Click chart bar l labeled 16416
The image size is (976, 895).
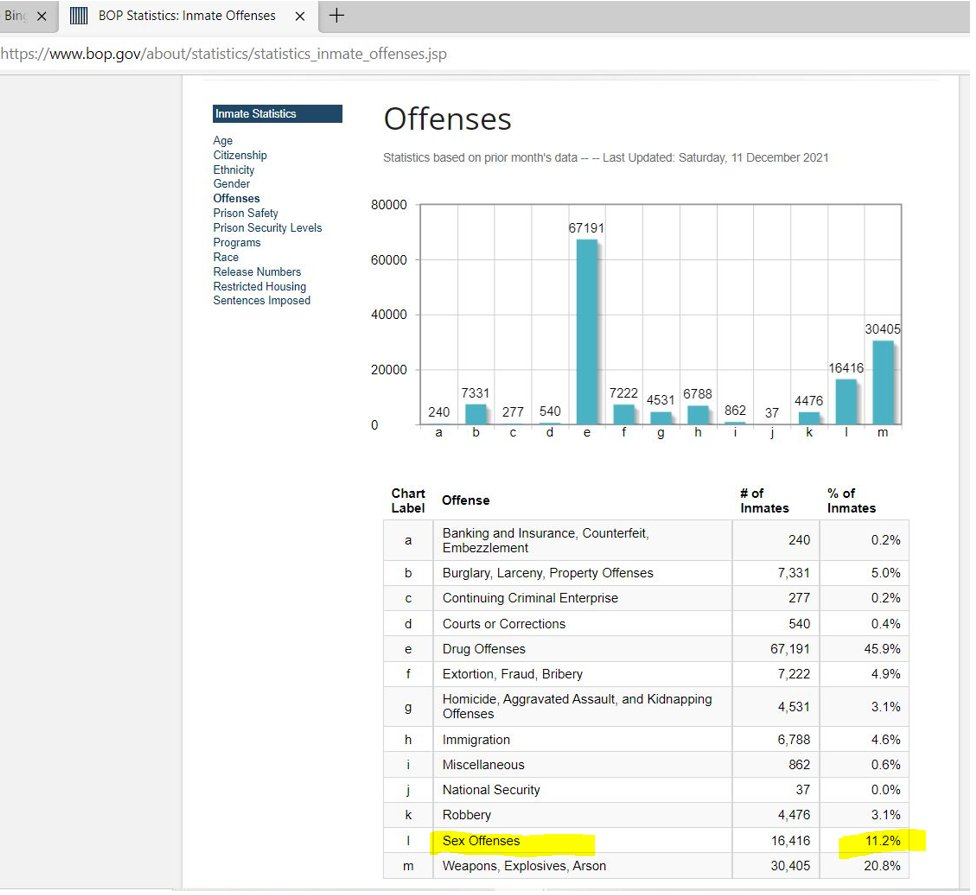point(845,402)
